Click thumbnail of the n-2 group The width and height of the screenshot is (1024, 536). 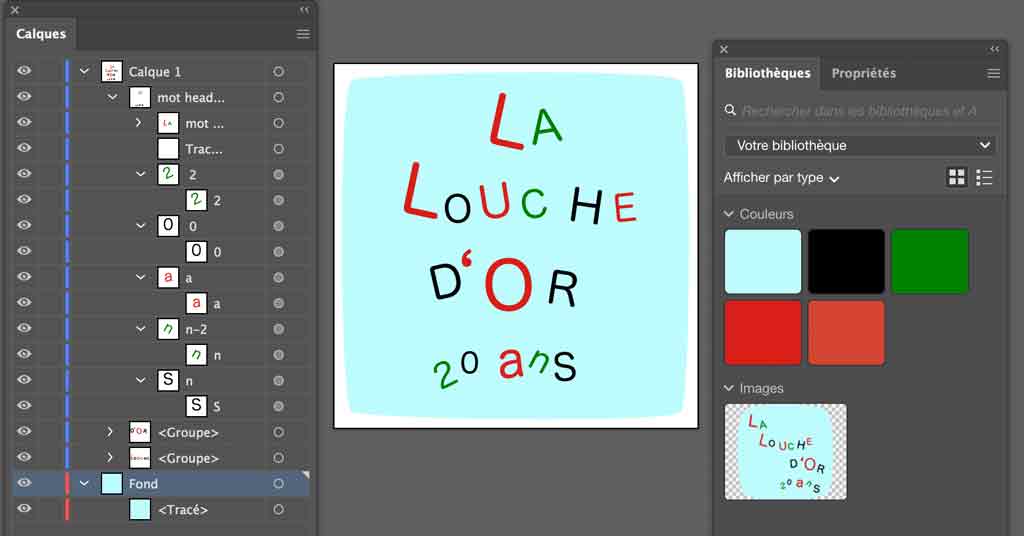coord(168,329)
